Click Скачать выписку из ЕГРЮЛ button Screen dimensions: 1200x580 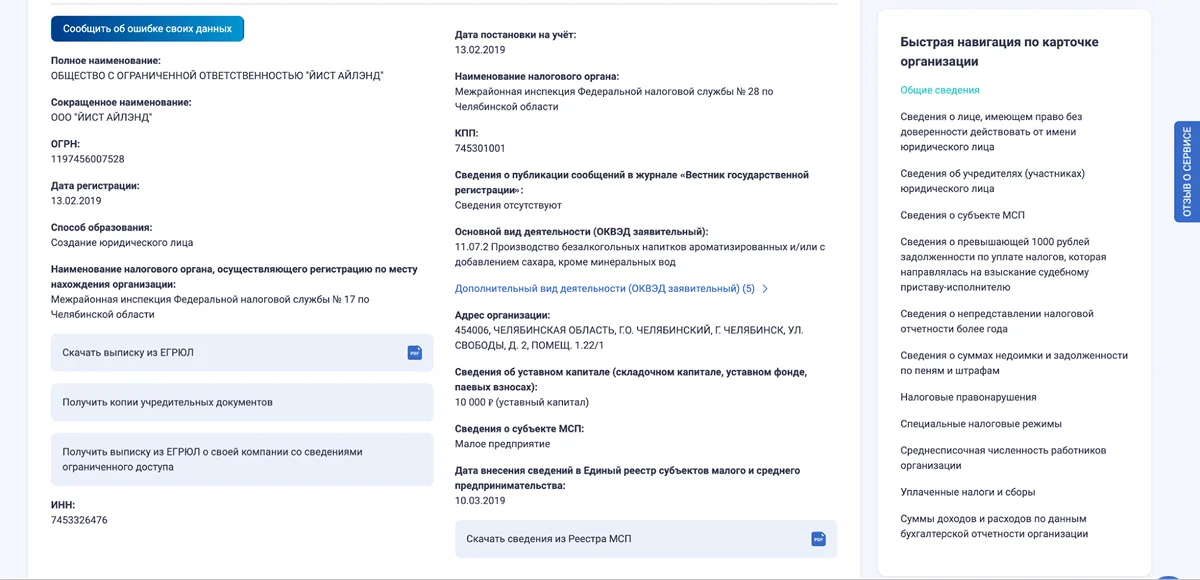coord(242,353)
